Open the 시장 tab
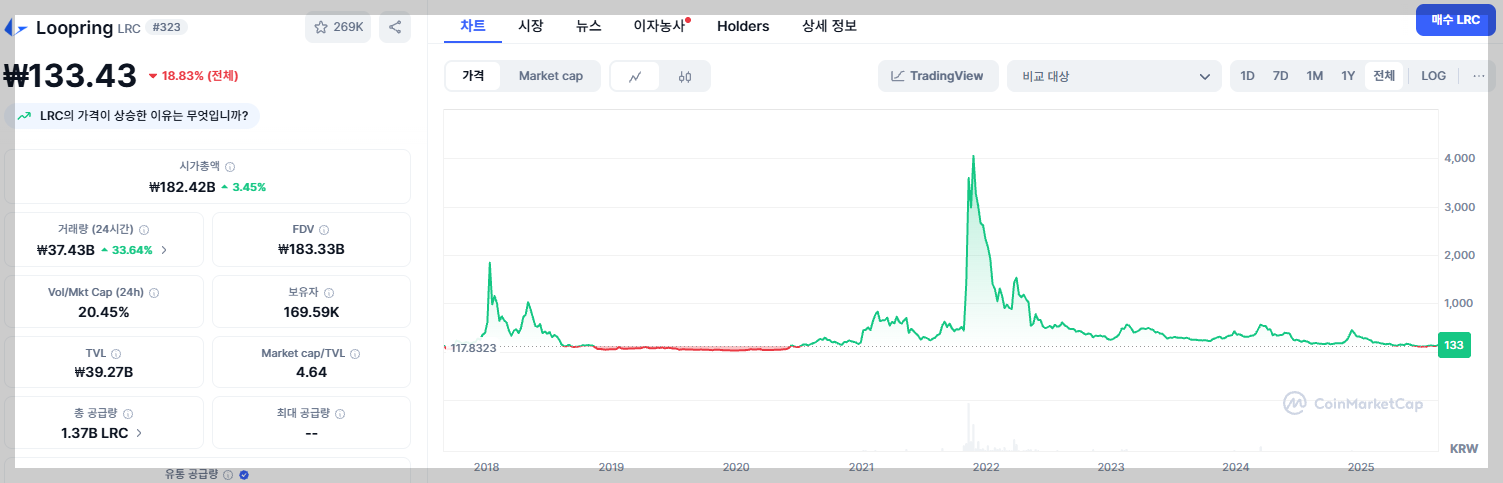 [531, 26]
